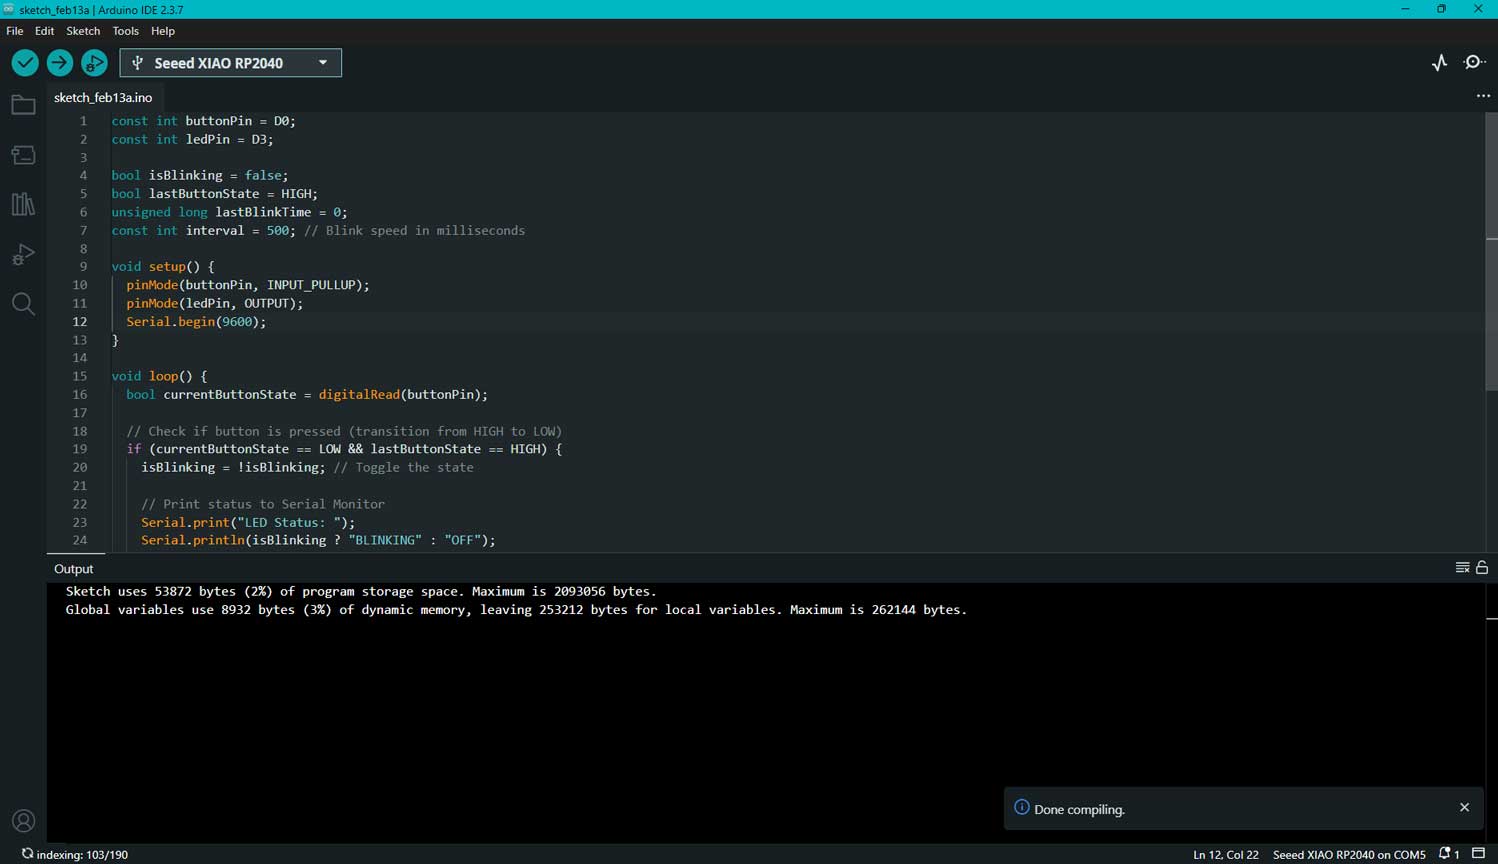Click the 'pinMode(buttonPin, INPUT_PULLUP);' line

pyautogui.click(x=248, y=285)
